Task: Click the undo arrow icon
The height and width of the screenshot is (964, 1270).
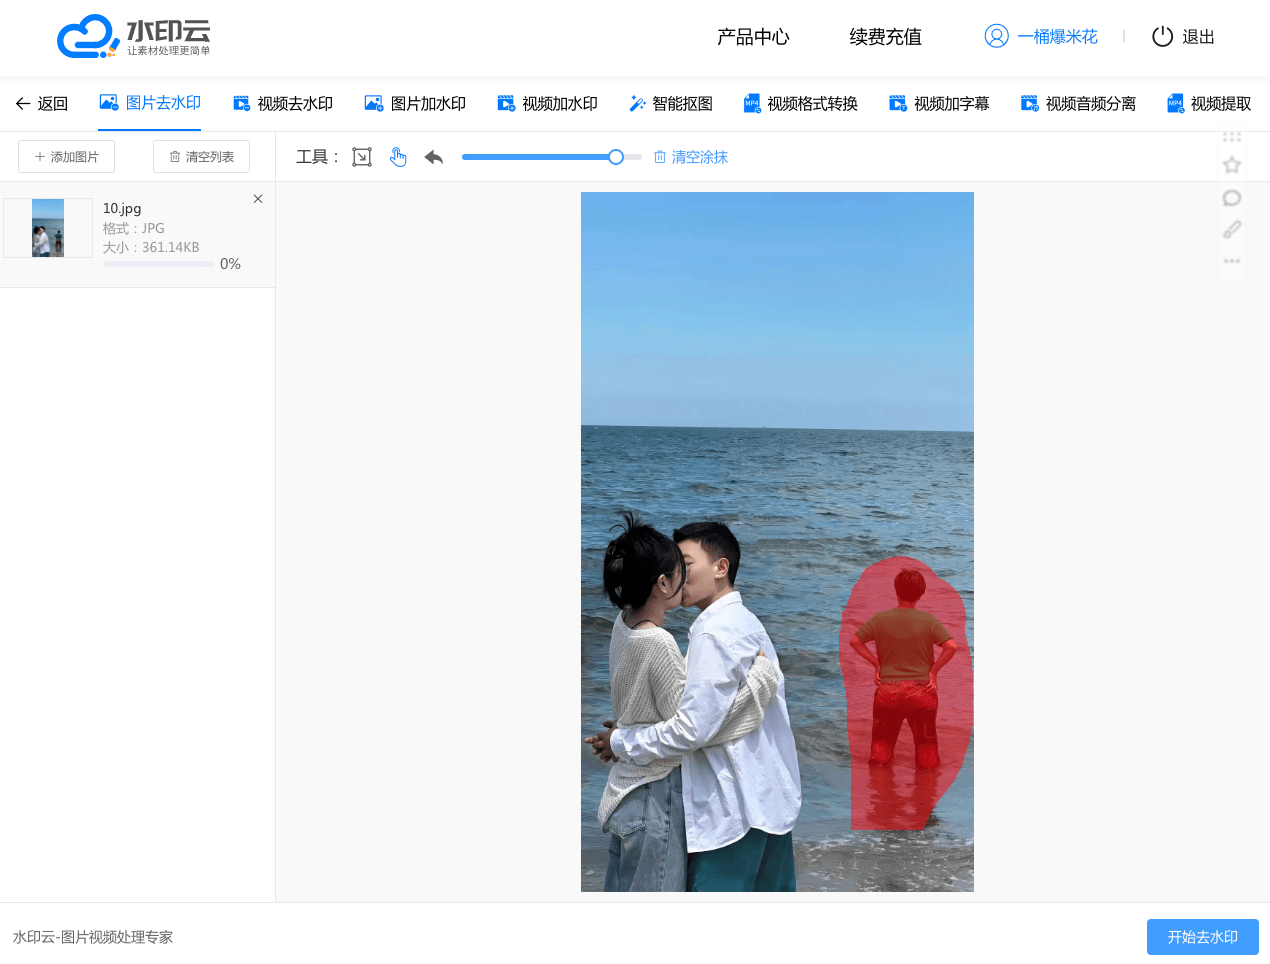Action: pos(434,157)
